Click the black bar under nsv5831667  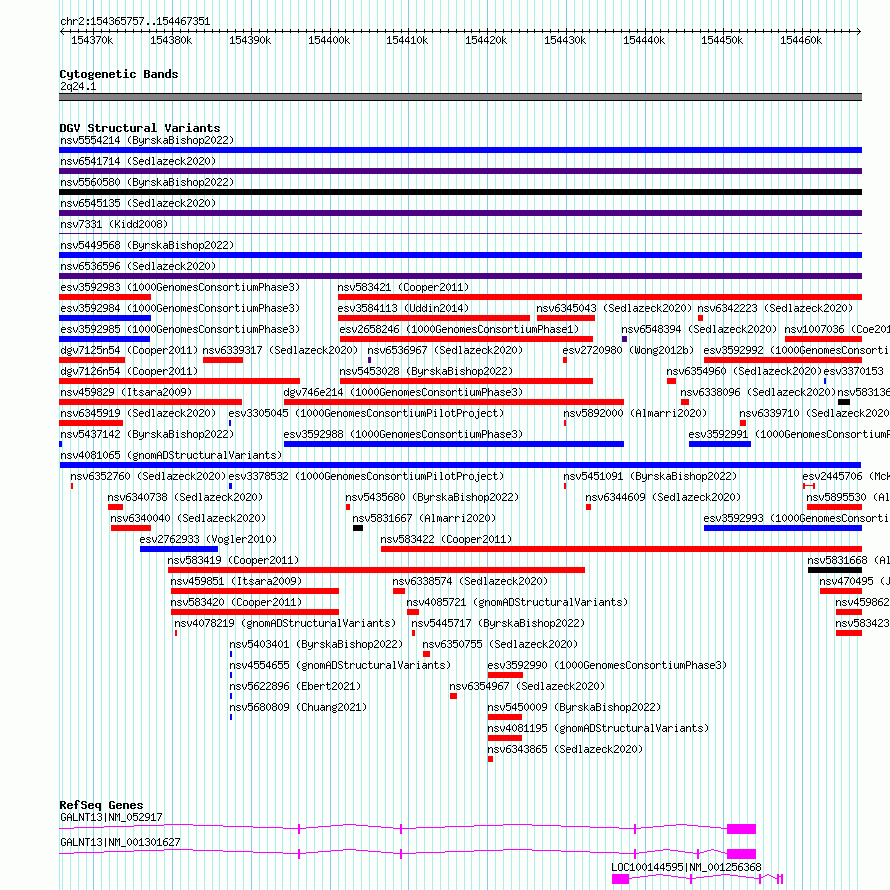click(358, 528)
